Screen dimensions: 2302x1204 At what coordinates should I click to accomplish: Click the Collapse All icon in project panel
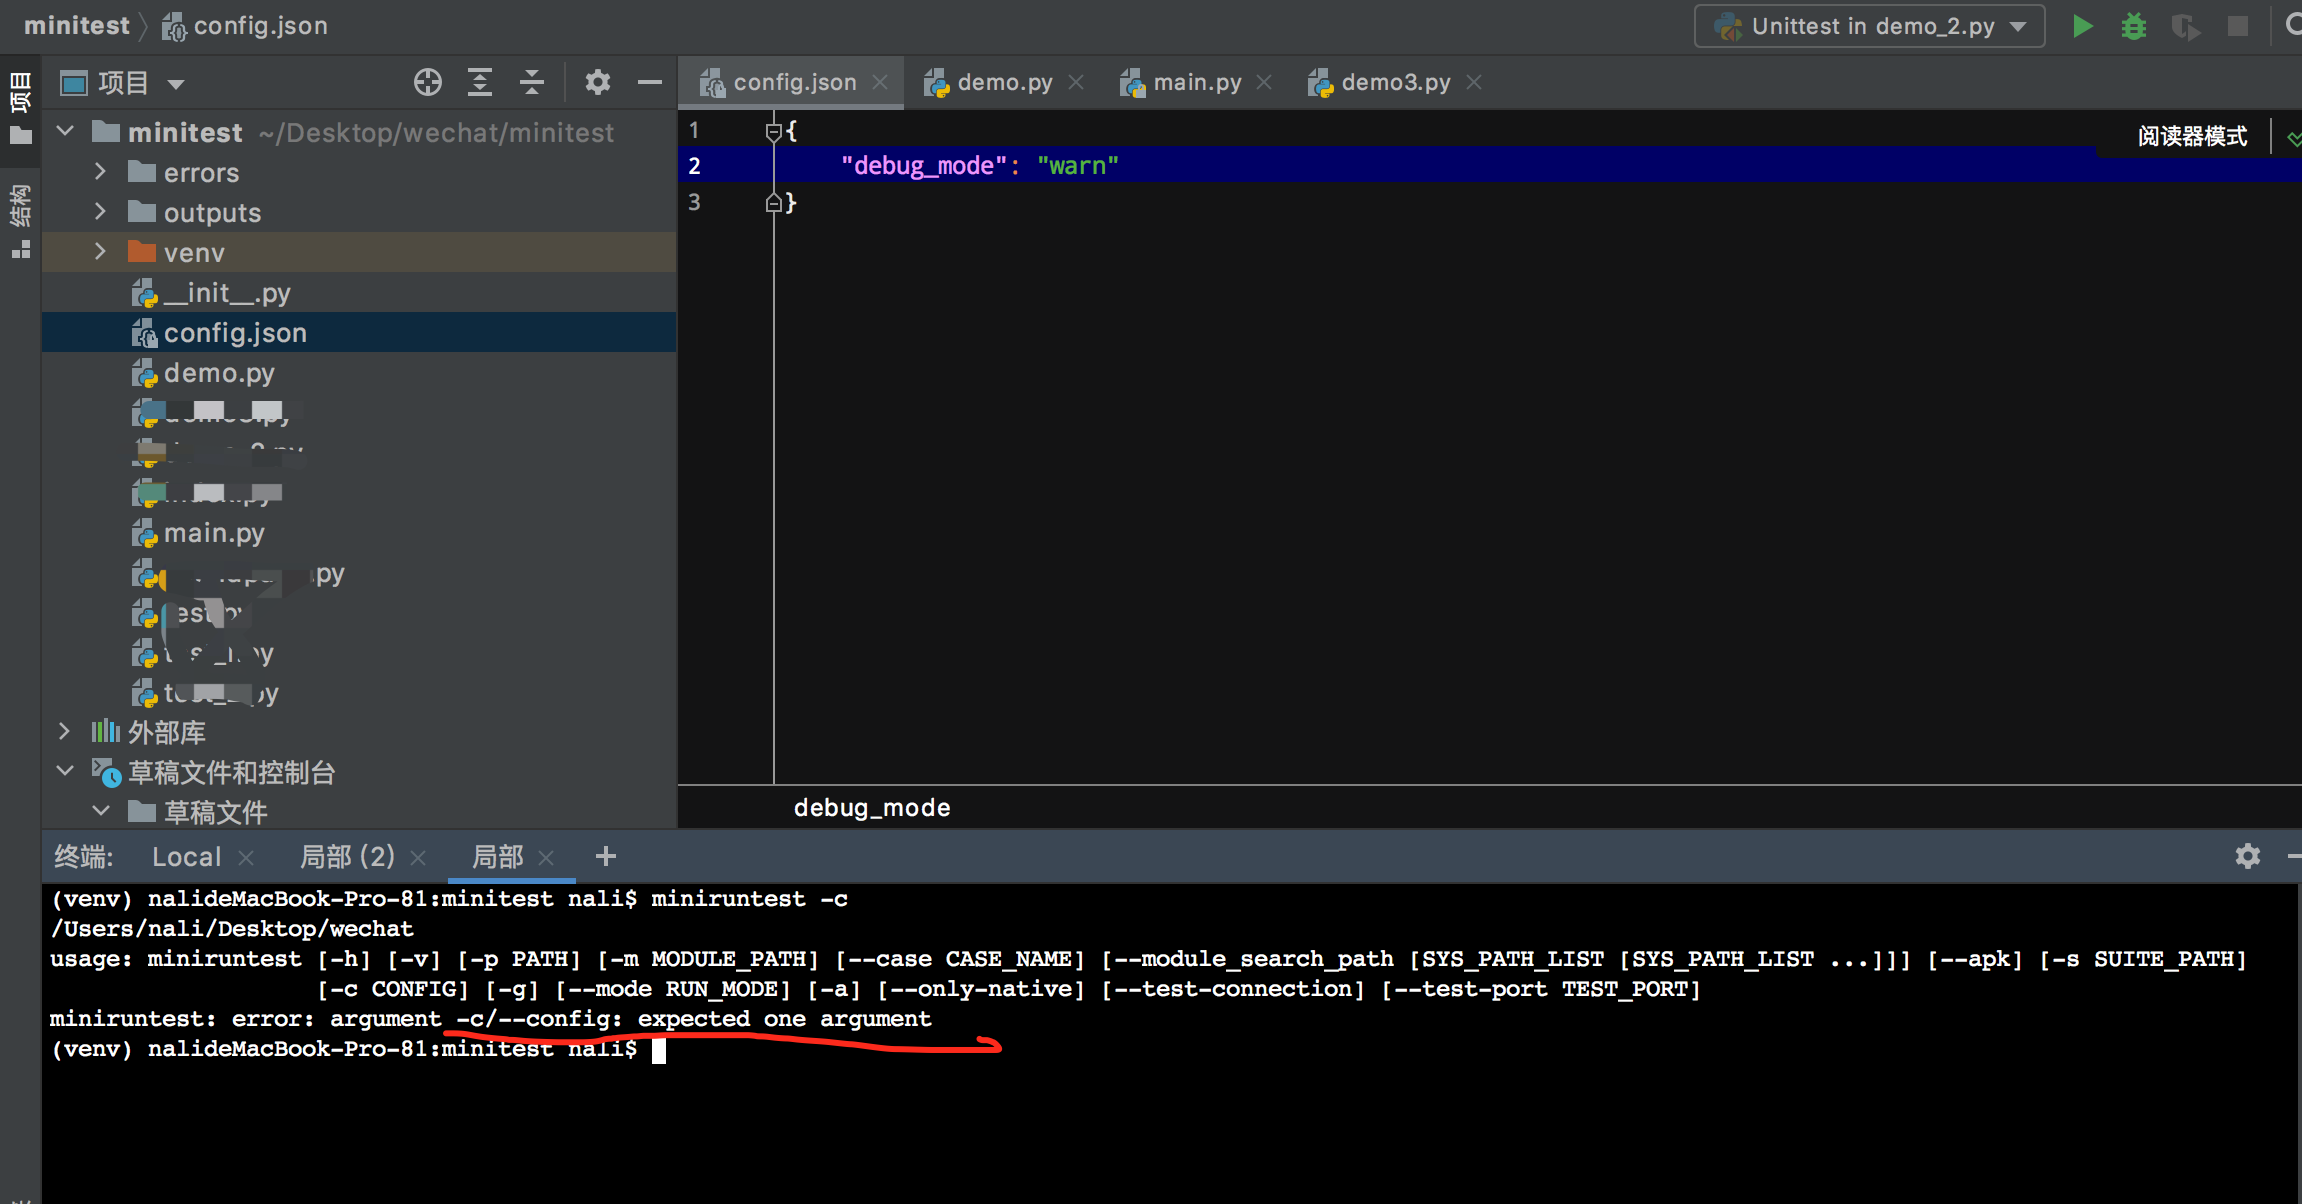532,82
